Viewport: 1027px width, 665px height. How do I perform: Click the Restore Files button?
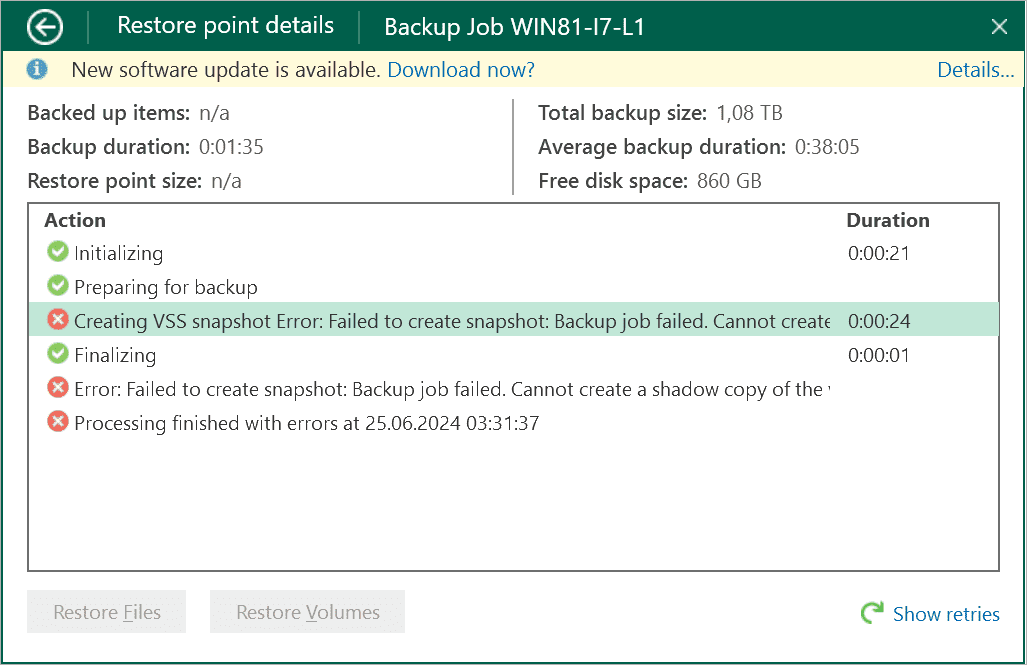pos(106,611)
